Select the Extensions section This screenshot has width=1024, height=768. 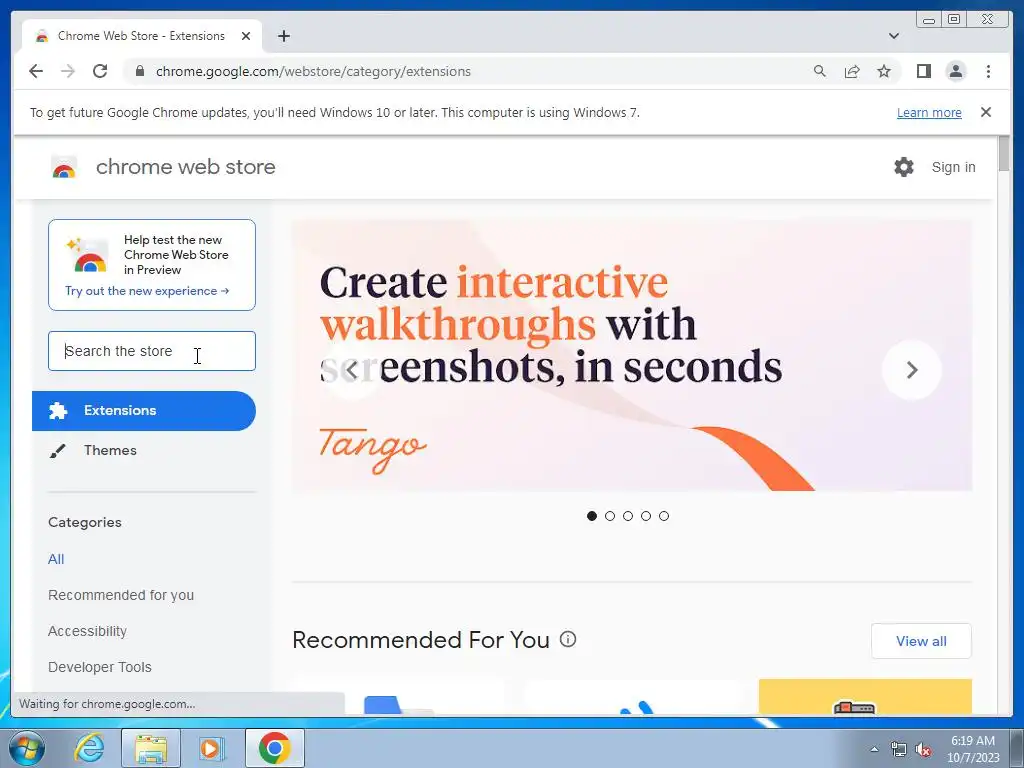(144, 411)
